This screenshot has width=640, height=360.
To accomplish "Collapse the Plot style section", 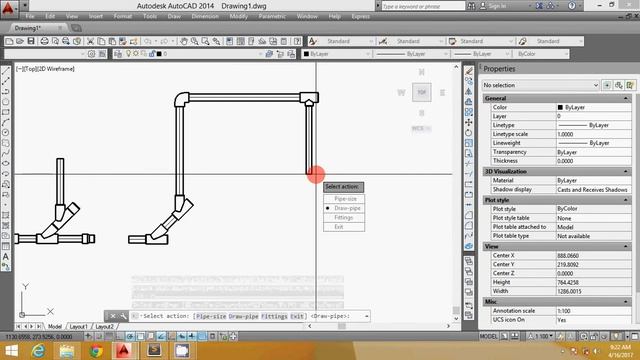I will coord(625,200).
